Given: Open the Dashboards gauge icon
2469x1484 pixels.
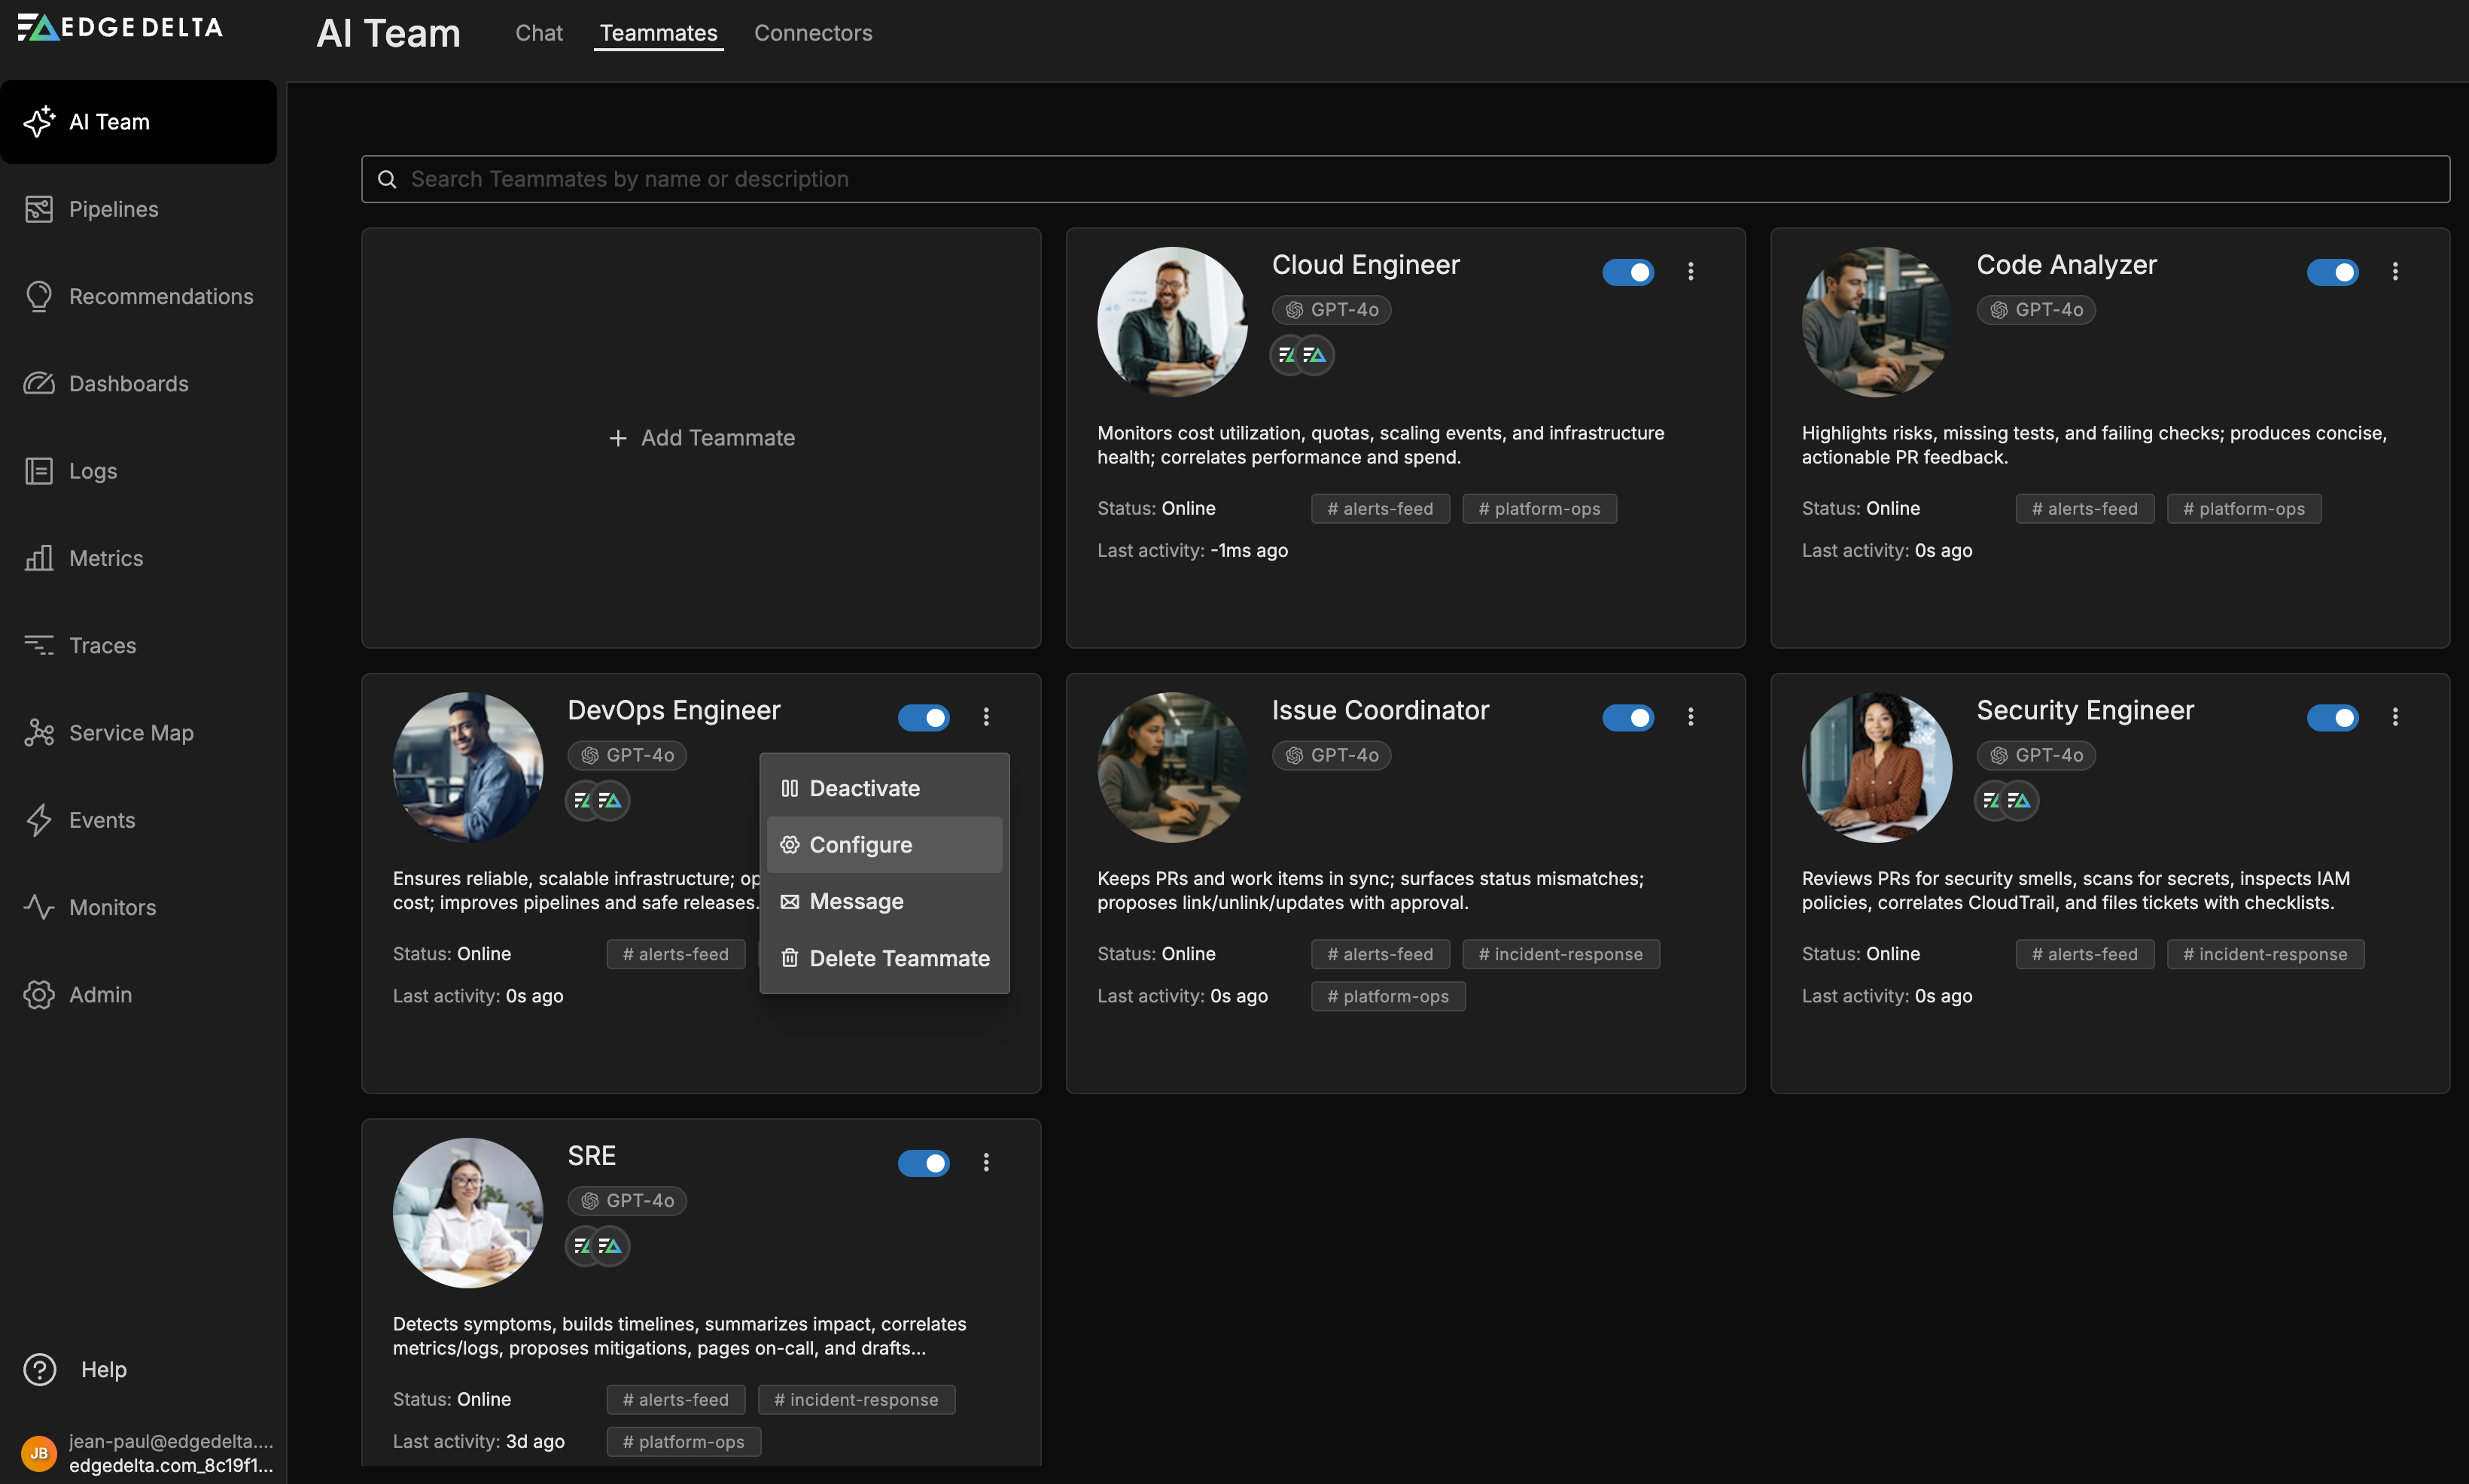Looking at the screenshot, I should coord(39,384).
